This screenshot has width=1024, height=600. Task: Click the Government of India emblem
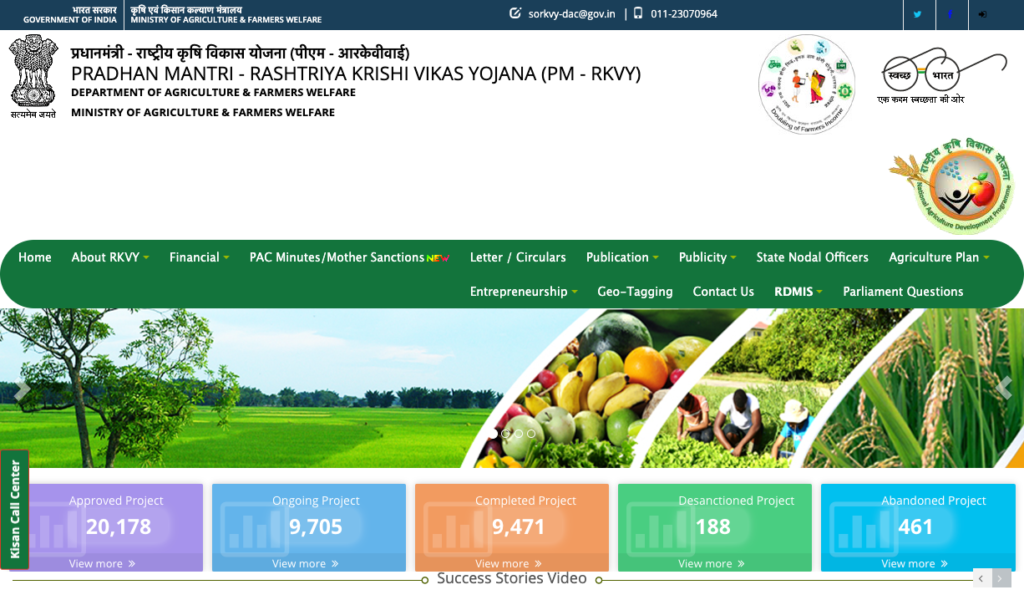pos(33,75)
